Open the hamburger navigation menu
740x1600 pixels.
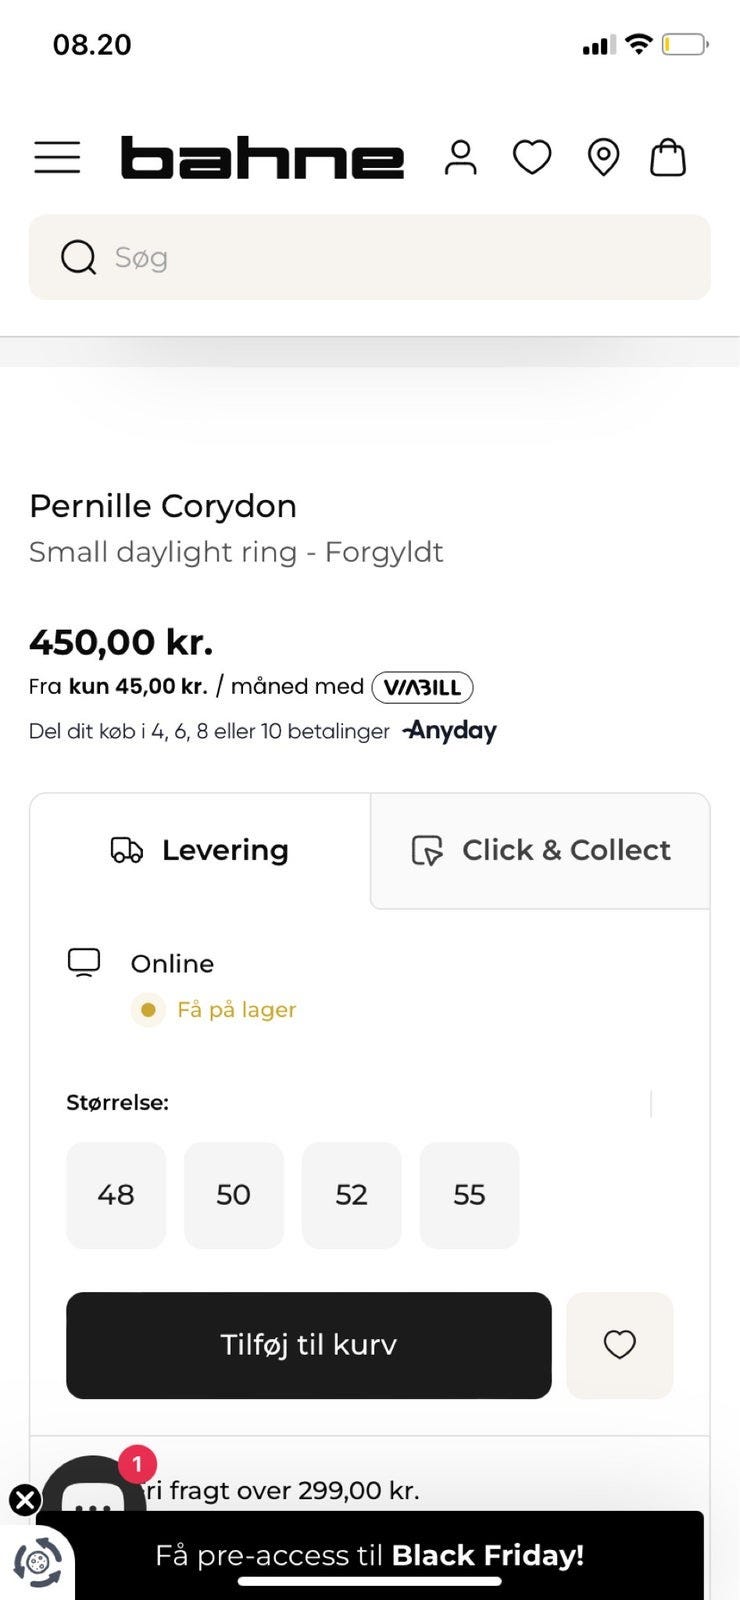[57, 157]
